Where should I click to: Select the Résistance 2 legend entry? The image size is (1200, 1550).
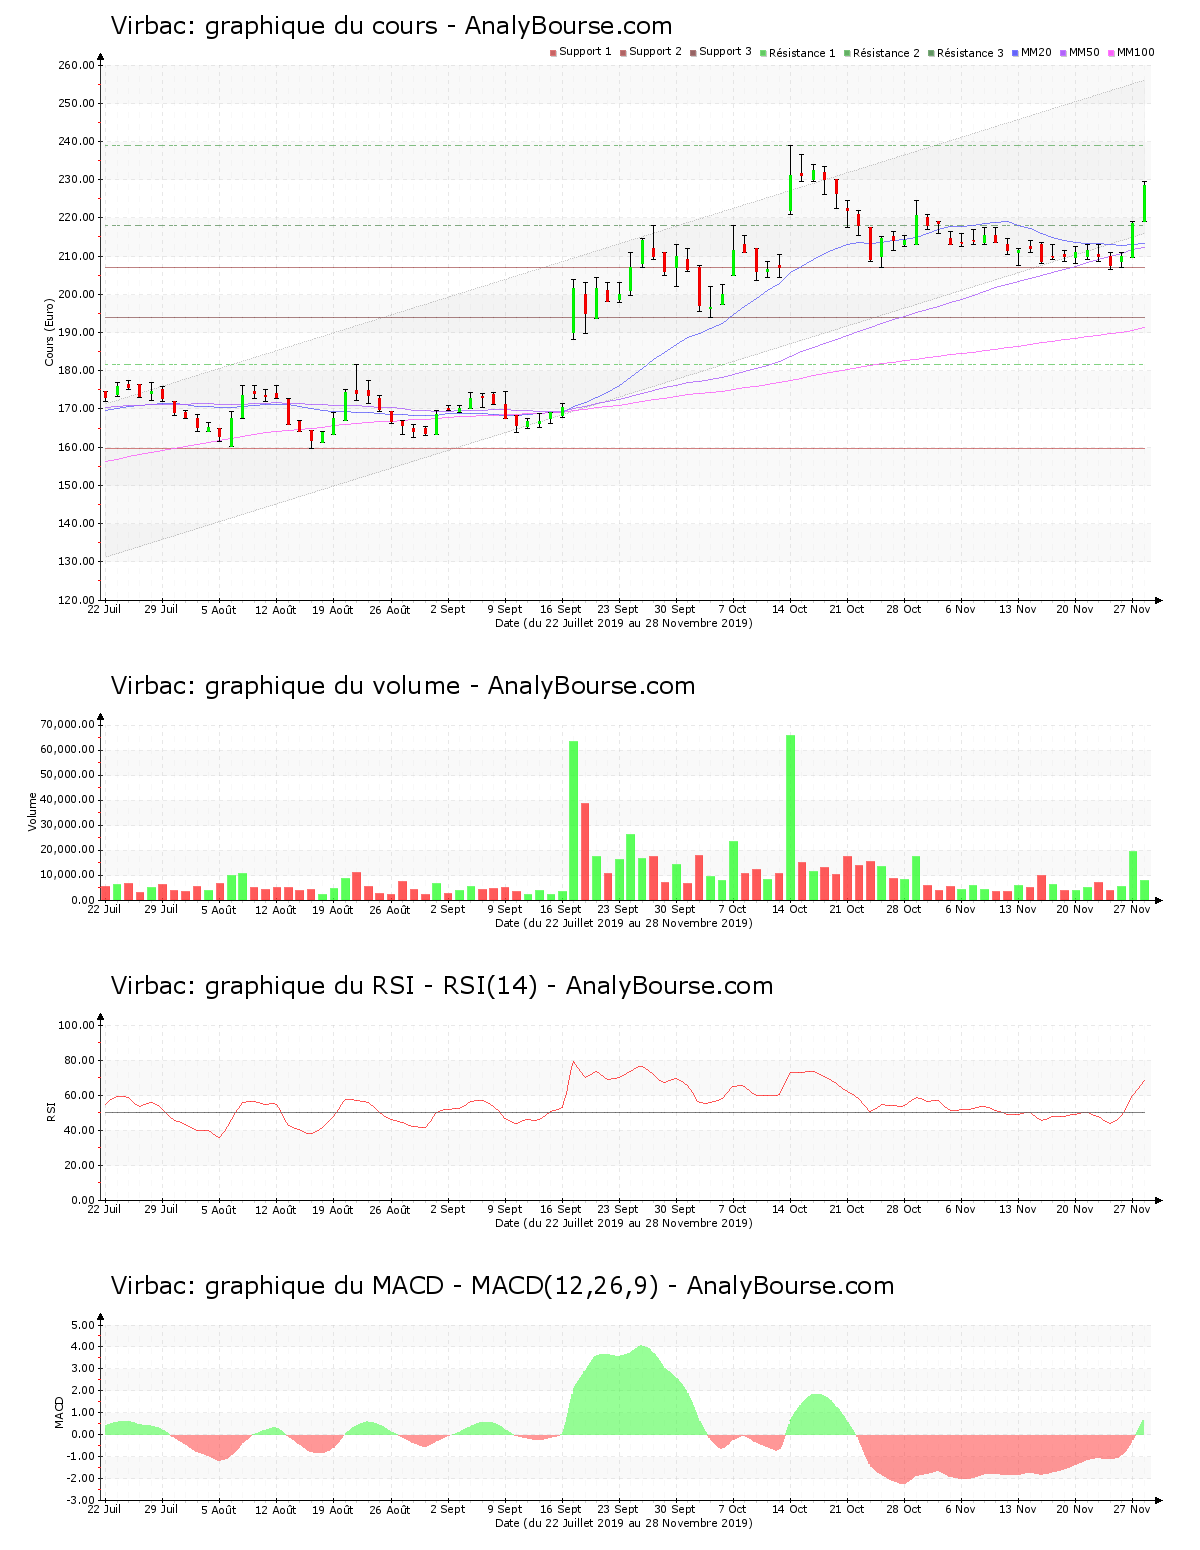point(881,53)
